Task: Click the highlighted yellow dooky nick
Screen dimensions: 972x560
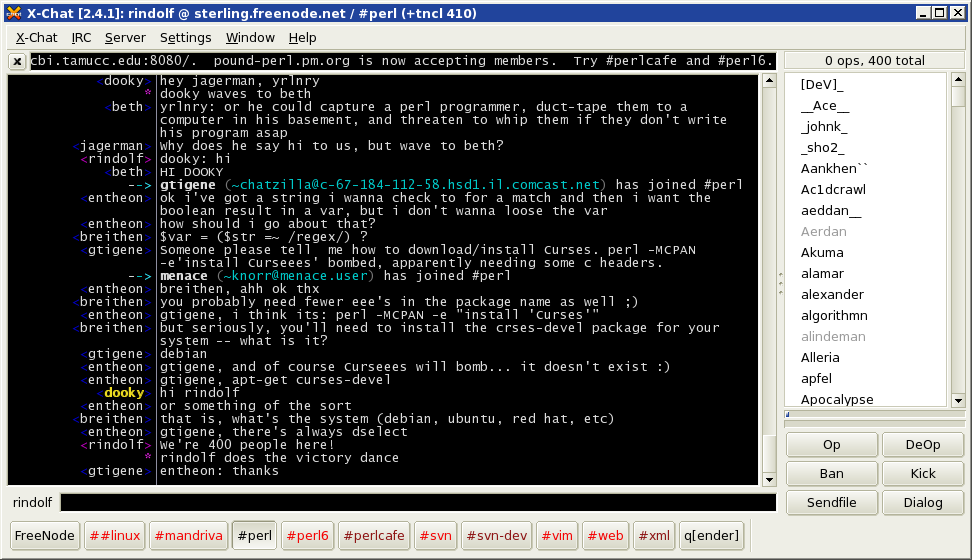Action: click(124, 393)
